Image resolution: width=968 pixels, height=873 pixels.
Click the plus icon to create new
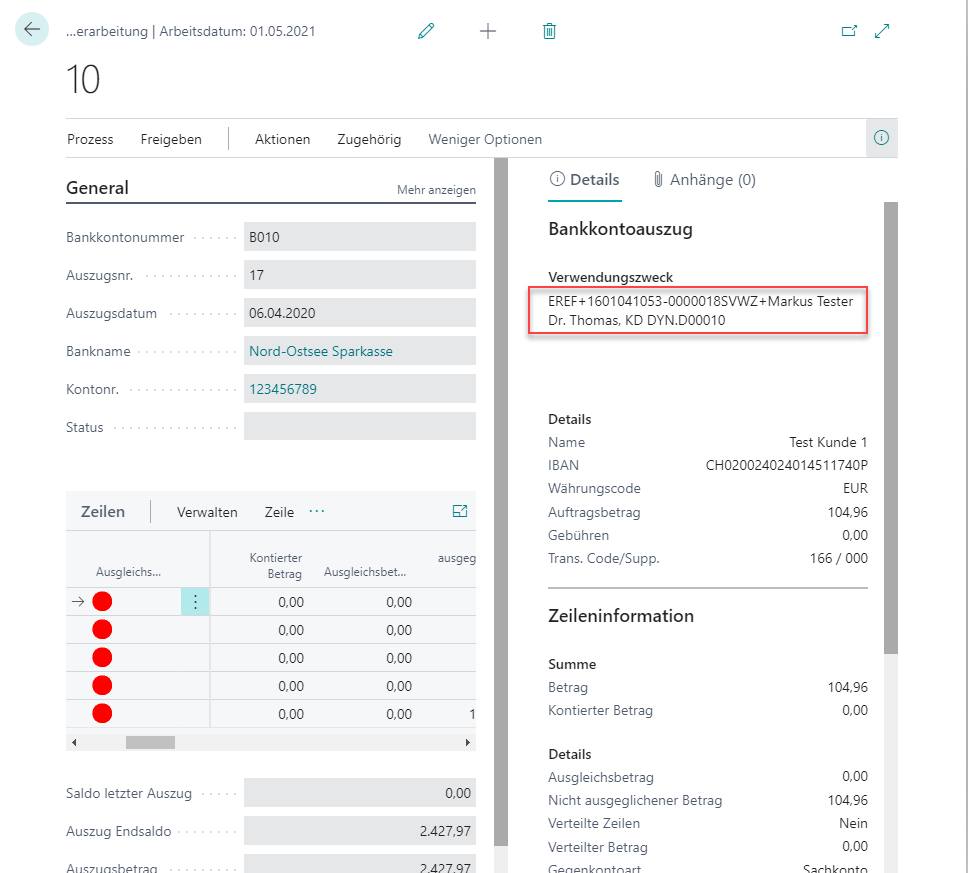coord(488,31)
